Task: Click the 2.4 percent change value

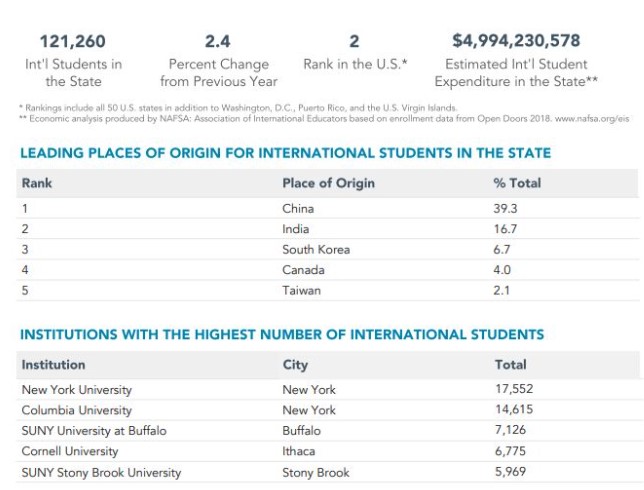Action: click(x=218, y=41)
